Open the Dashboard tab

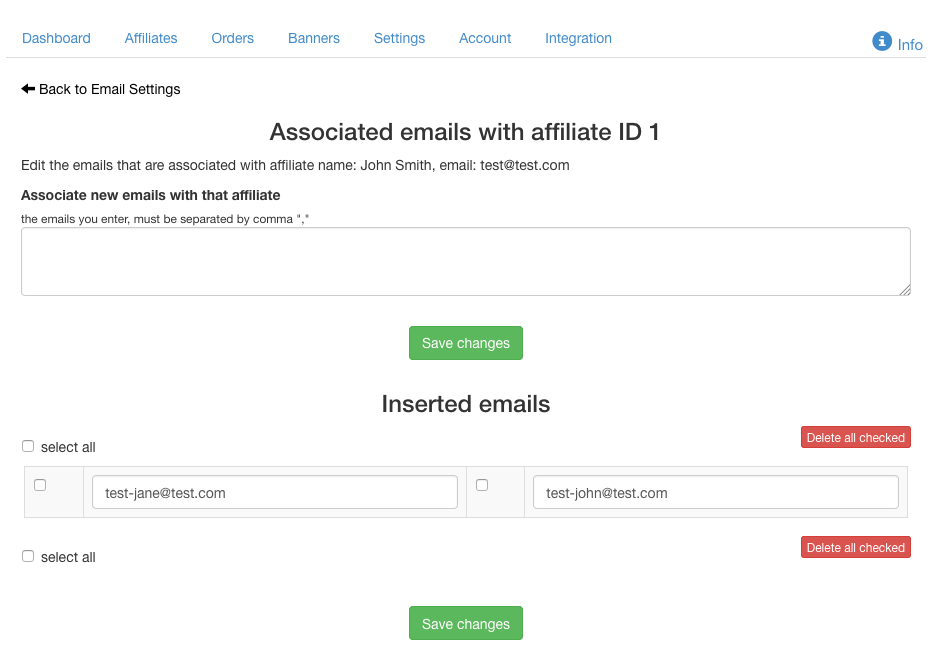56,38
